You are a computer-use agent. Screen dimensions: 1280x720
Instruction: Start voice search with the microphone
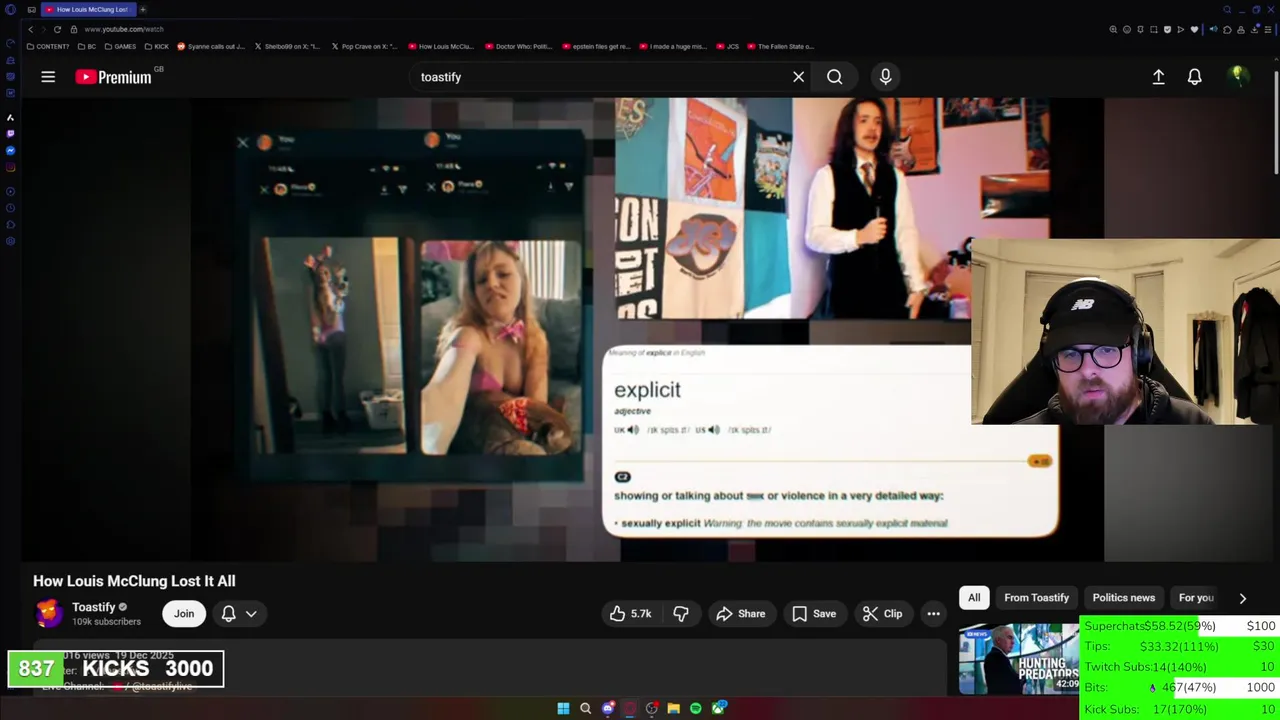coord(885,76)
